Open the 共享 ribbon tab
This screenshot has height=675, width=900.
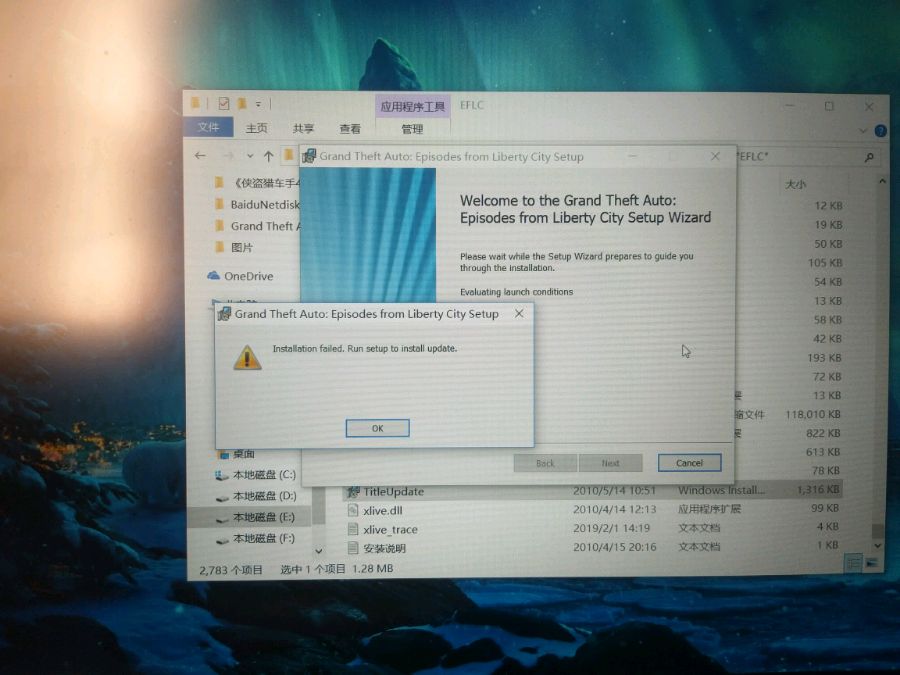click(303, 129)
